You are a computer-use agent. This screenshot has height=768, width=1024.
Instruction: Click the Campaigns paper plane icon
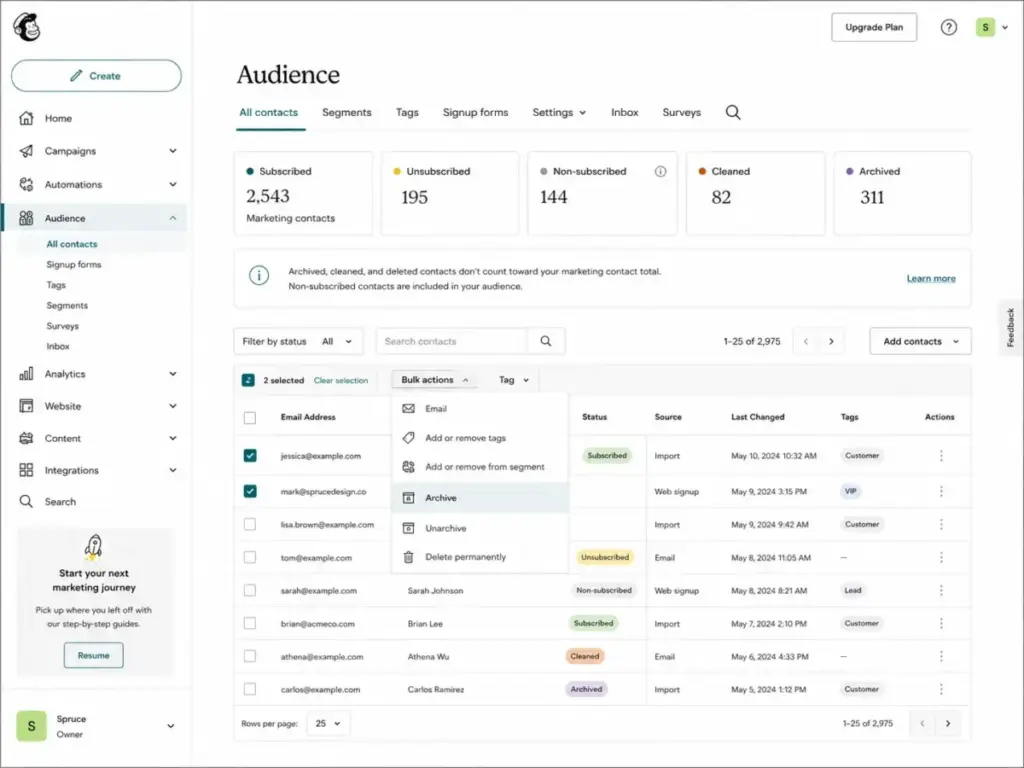(26, 151)
